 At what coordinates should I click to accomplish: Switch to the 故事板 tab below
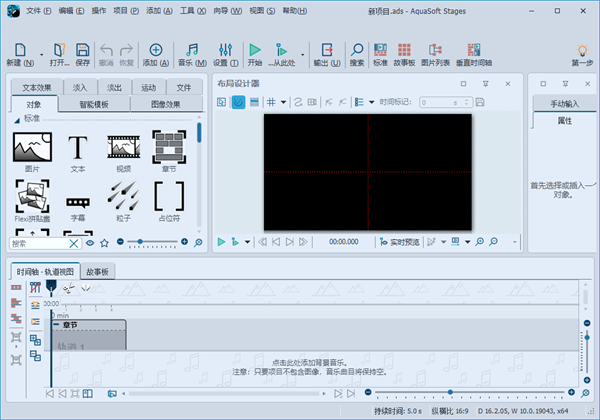pos(98,271)
